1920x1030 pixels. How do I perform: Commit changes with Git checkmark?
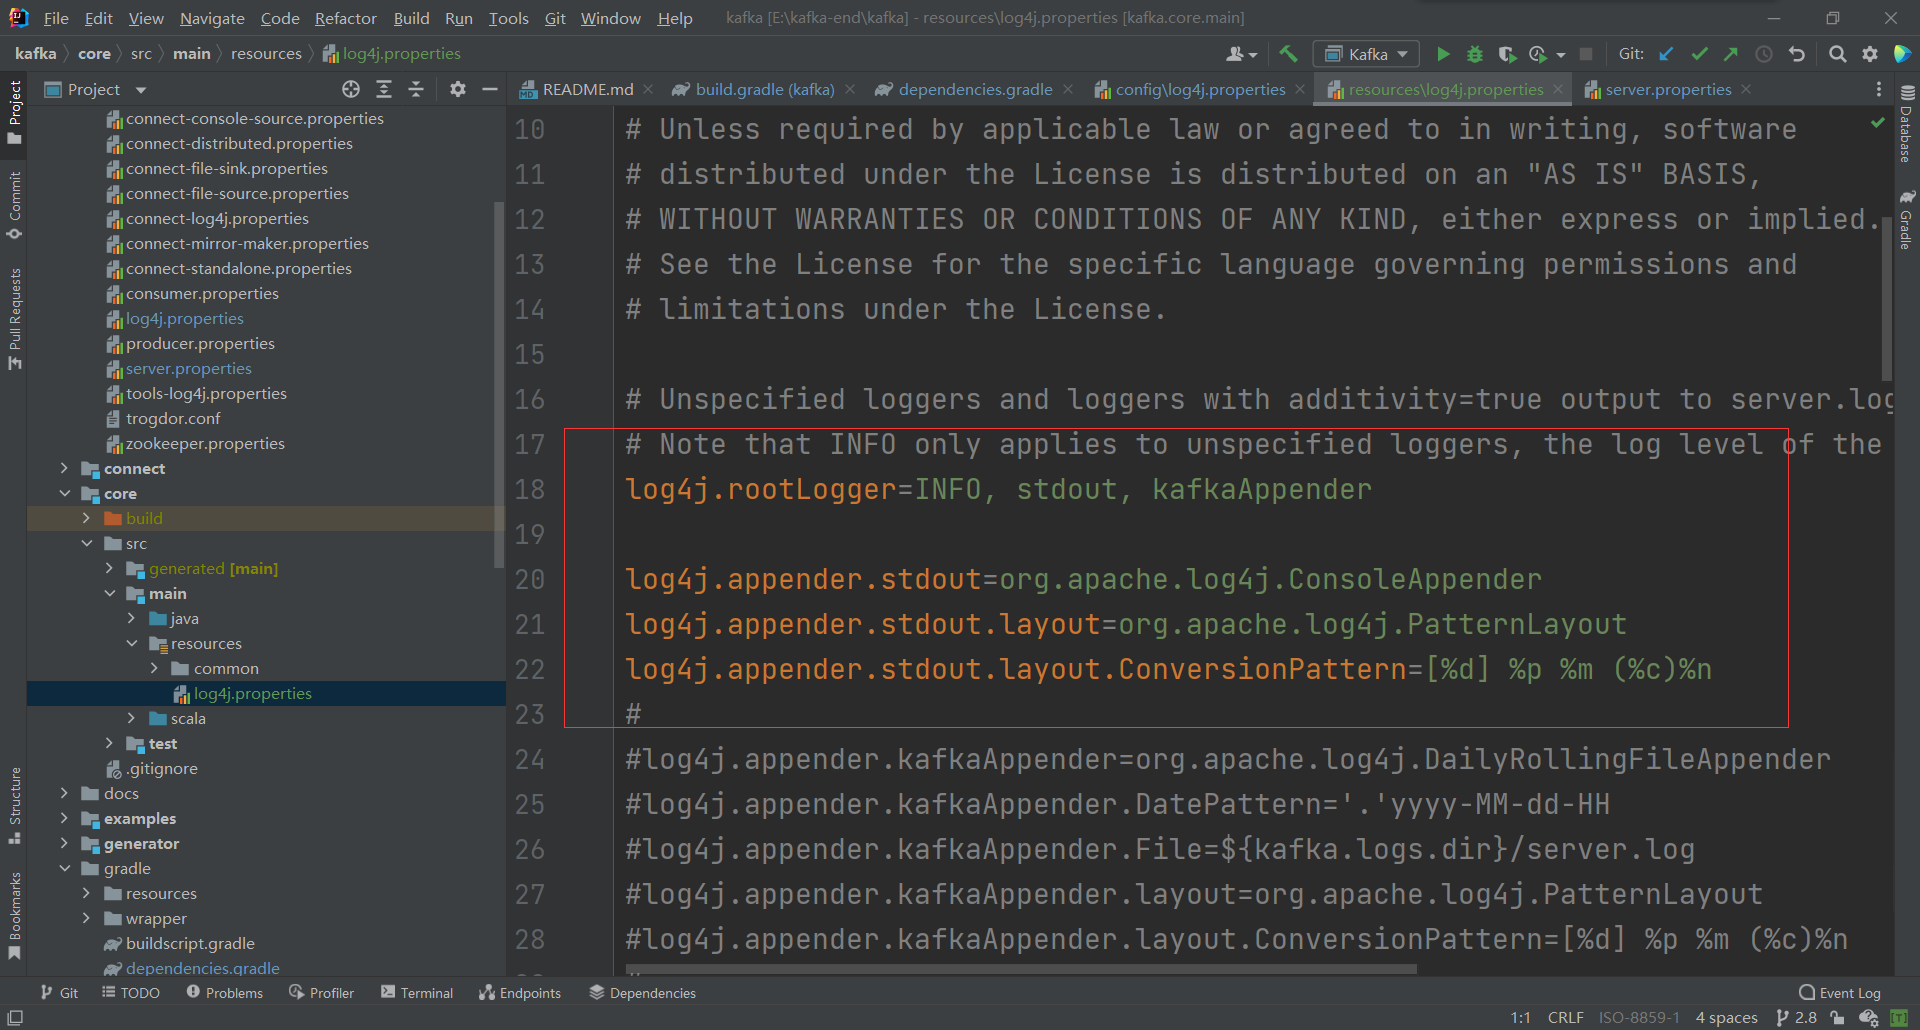(1699, 54)
